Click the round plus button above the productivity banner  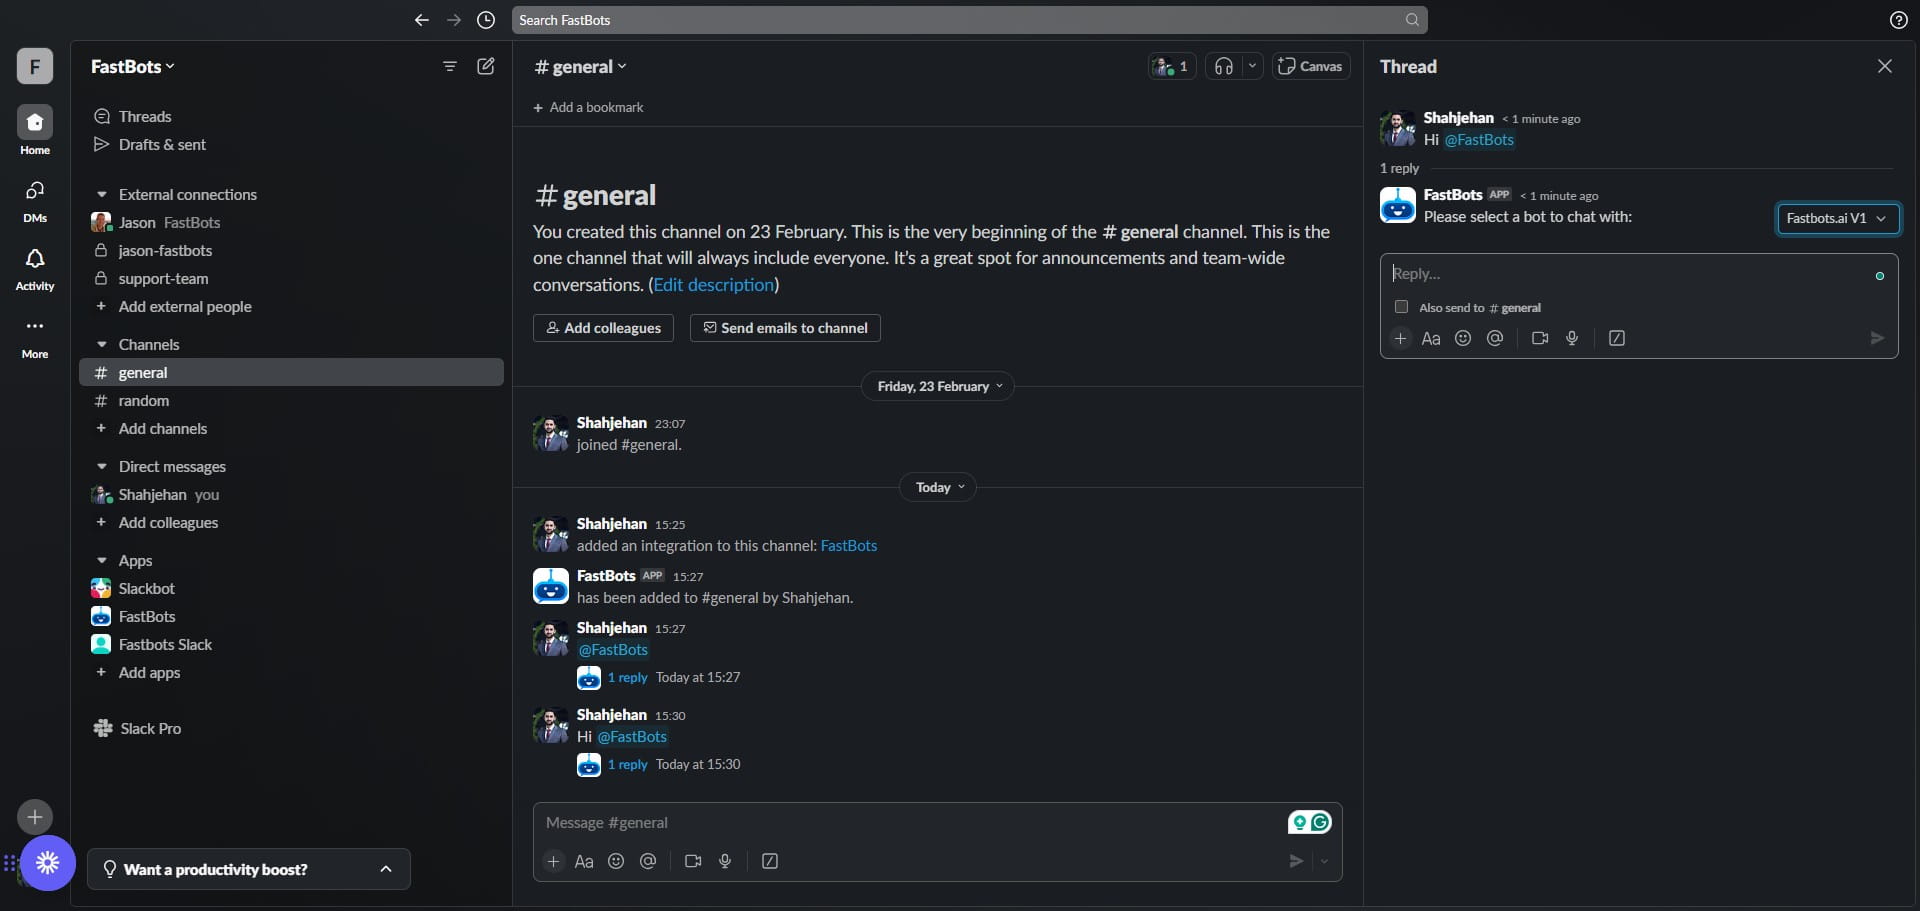(35, 817)
